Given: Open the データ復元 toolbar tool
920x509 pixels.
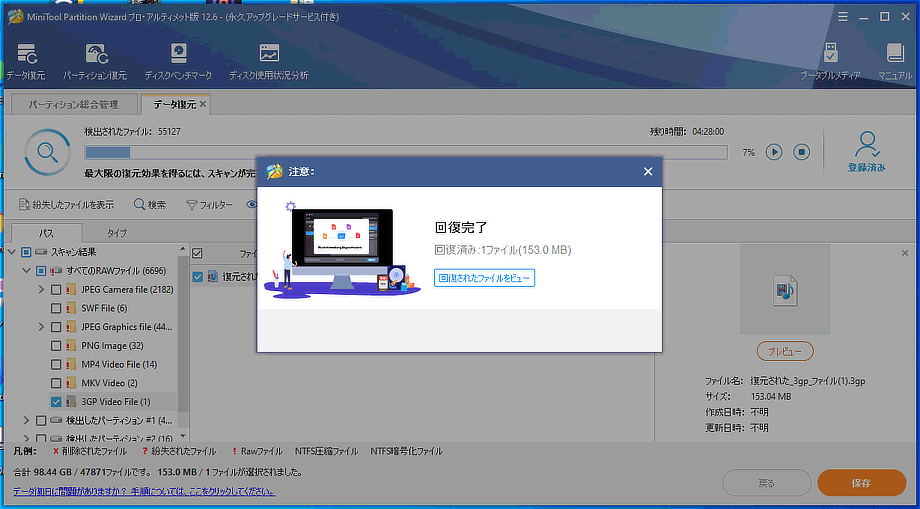Looking at the screenshot, I should coord(25,61).
